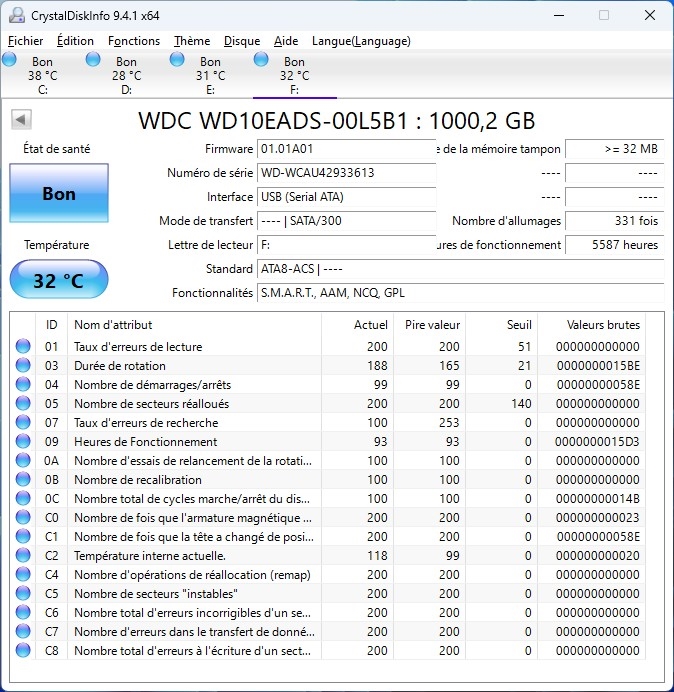Click the status orb for drive E:
This screenshot has width=674, height=692.
(x=177, y=60)
